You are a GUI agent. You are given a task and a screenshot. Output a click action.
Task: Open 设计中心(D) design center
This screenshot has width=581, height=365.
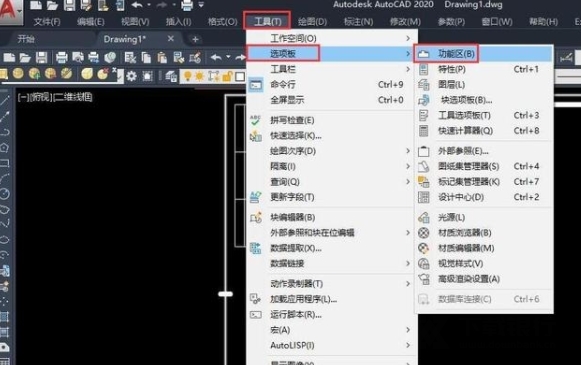tap(484, 198)
